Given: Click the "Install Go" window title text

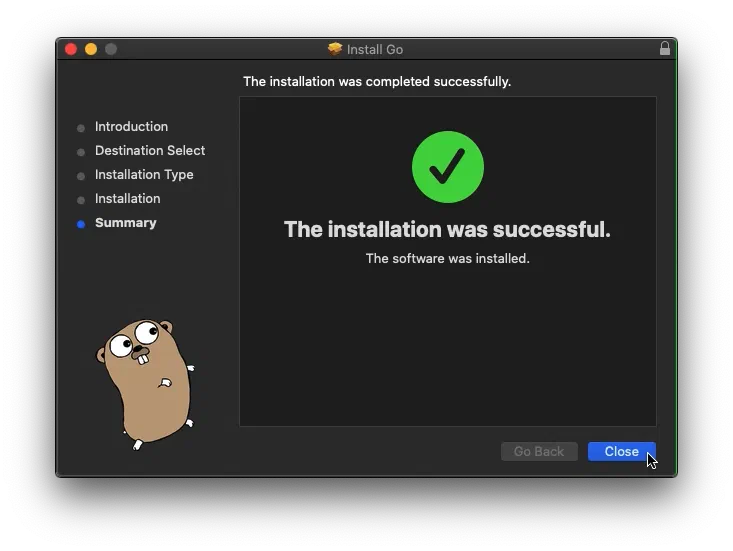Looking at the screenshot, I should coord(375,49).
